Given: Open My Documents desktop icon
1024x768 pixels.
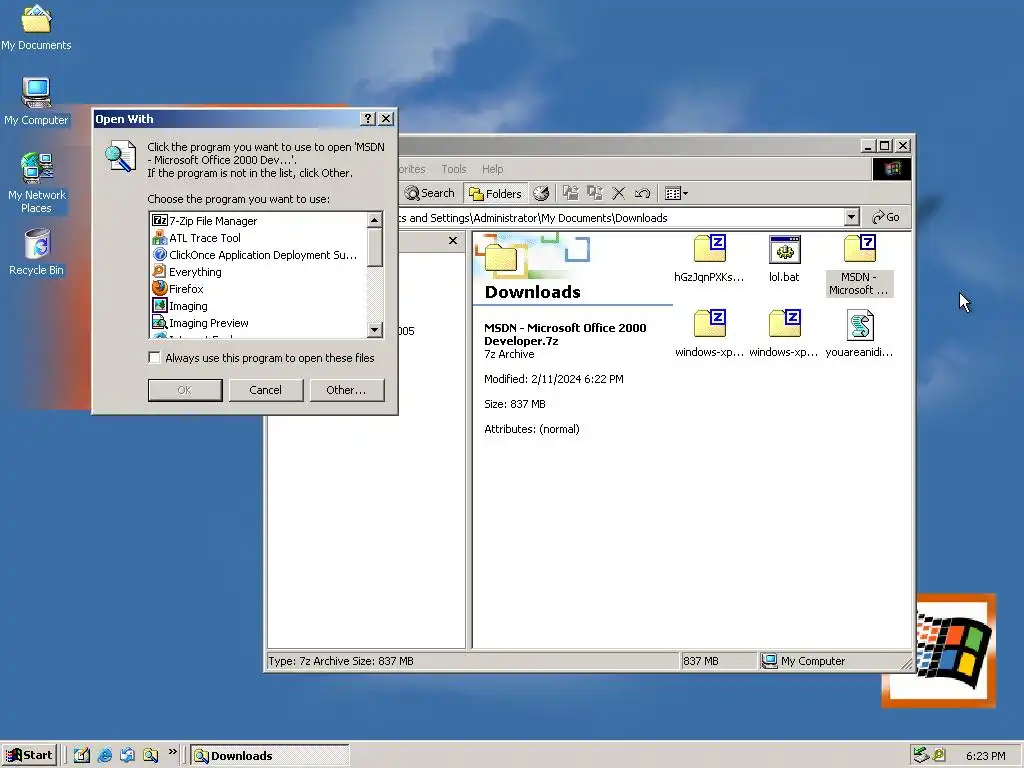Looking at the screenshot, I should (x=36, y=28).
